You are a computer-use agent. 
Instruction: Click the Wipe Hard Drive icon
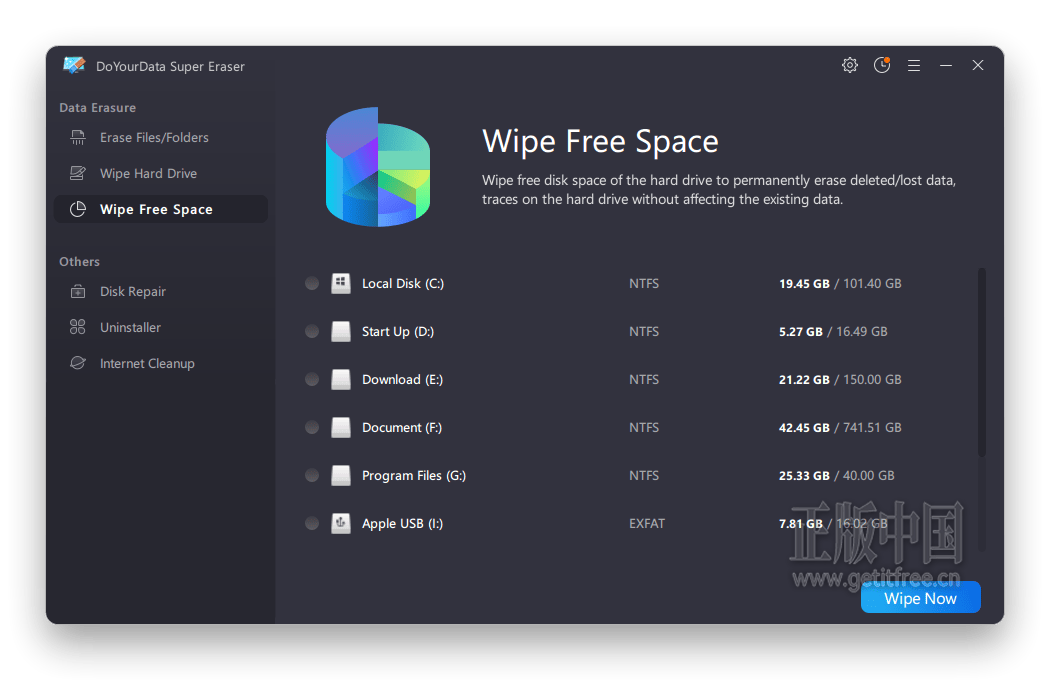78,174
